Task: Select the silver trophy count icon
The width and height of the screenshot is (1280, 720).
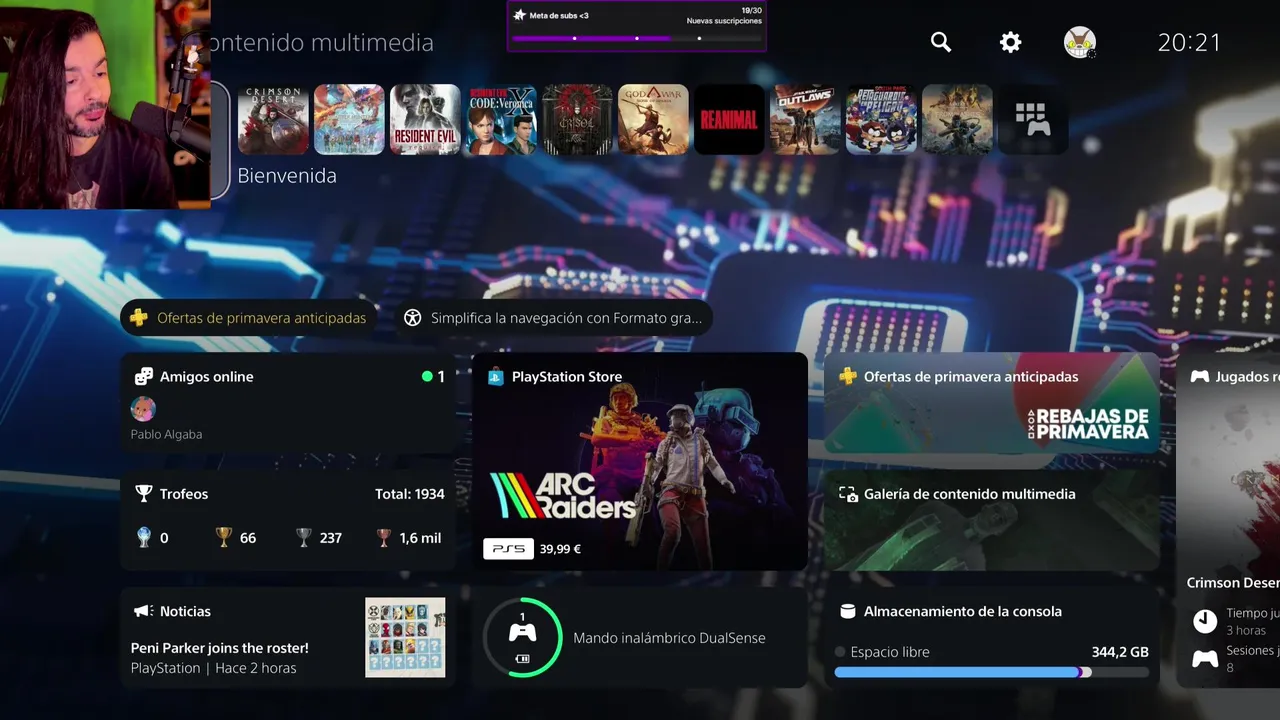Action: click(304, 538)
